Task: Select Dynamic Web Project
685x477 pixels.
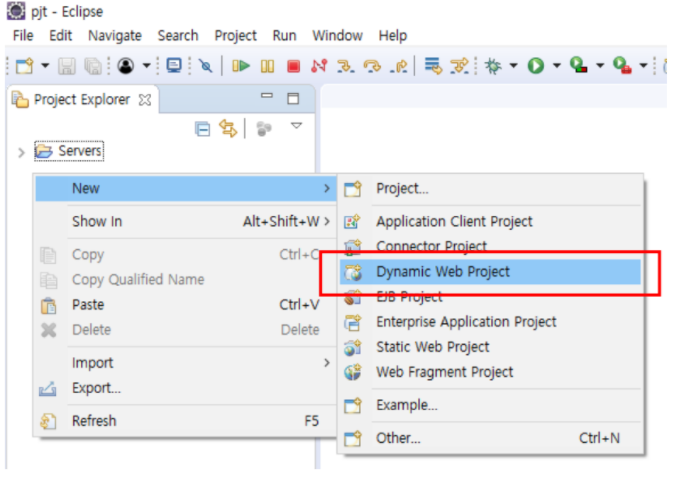Action: 490,272
